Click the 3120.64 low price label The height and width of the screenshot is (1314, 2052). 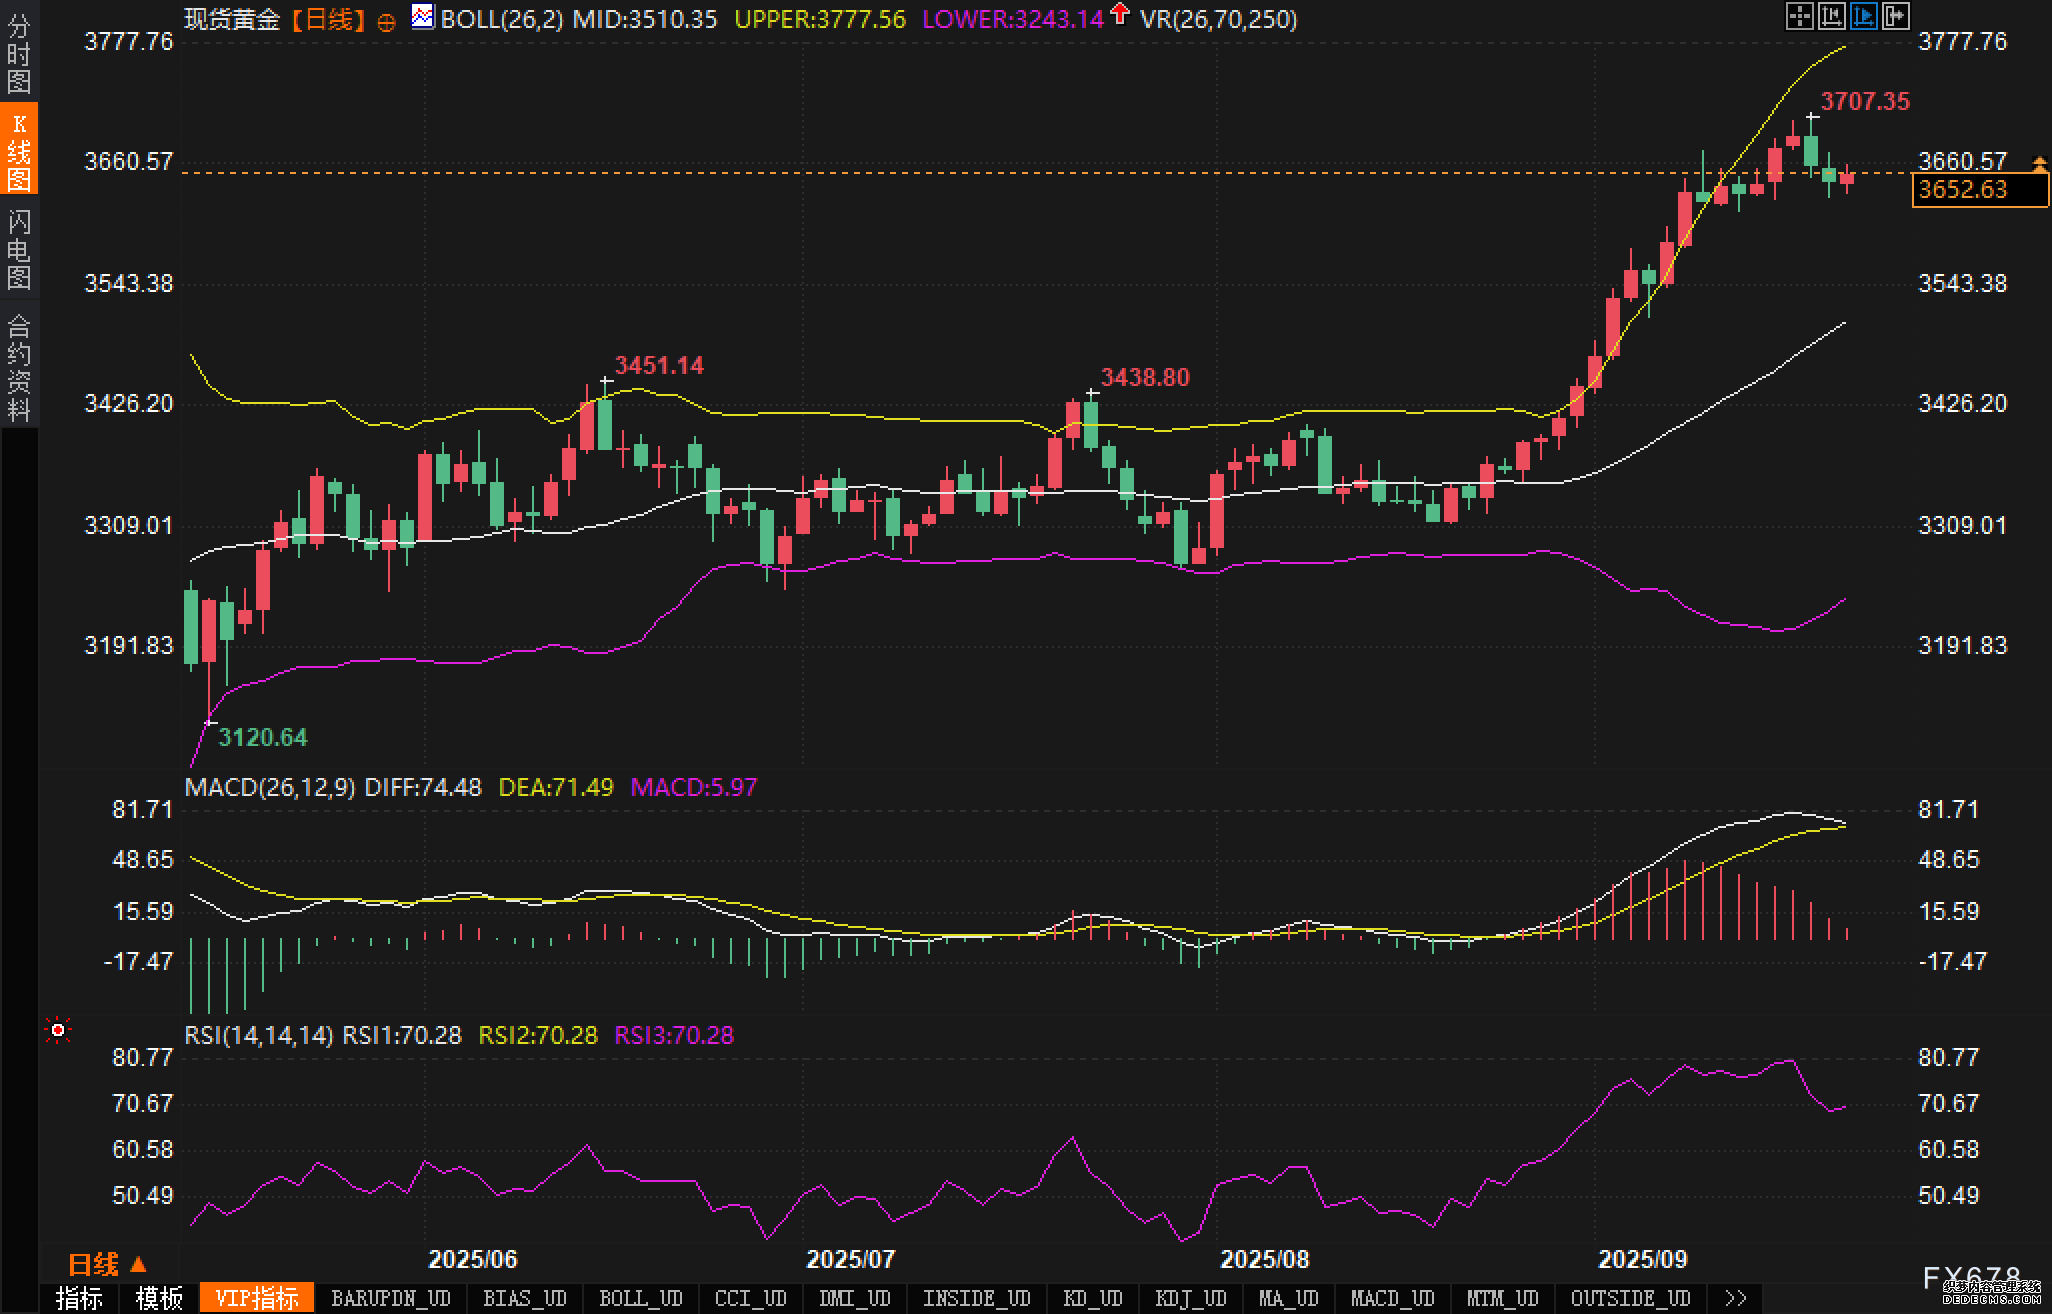pos(263,737)
